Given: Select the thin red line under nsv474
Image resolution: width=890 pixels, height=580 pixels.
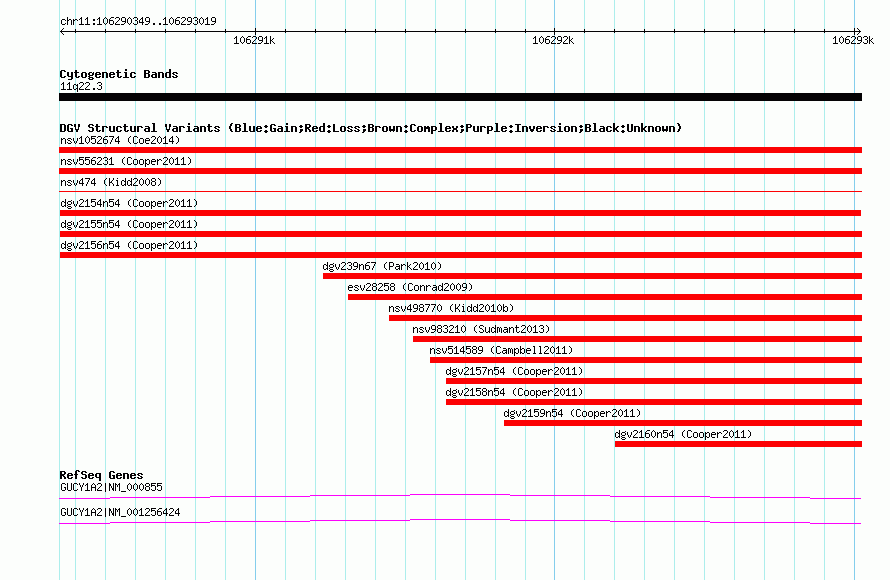Looking at the screenshot, I should pyautogui.click(x=460, y=191).
